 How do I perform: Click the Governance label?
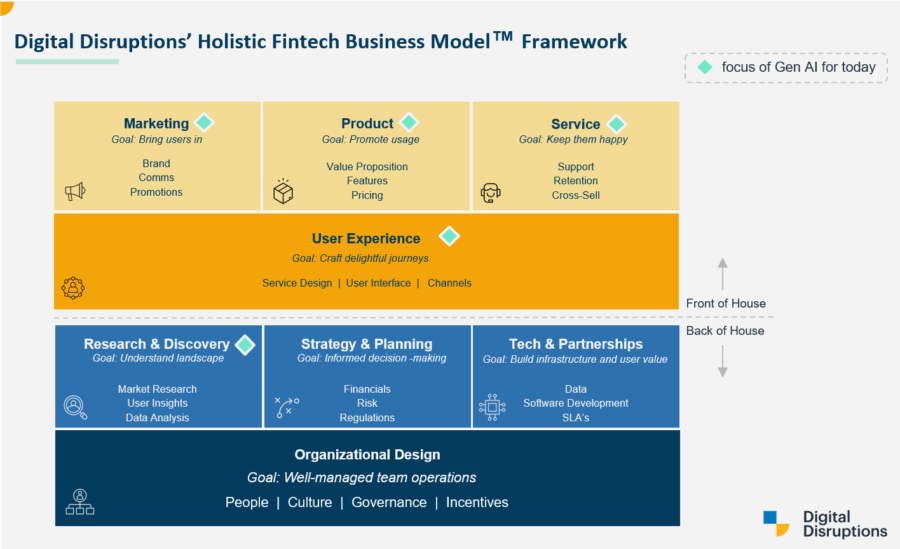(389, 502)
